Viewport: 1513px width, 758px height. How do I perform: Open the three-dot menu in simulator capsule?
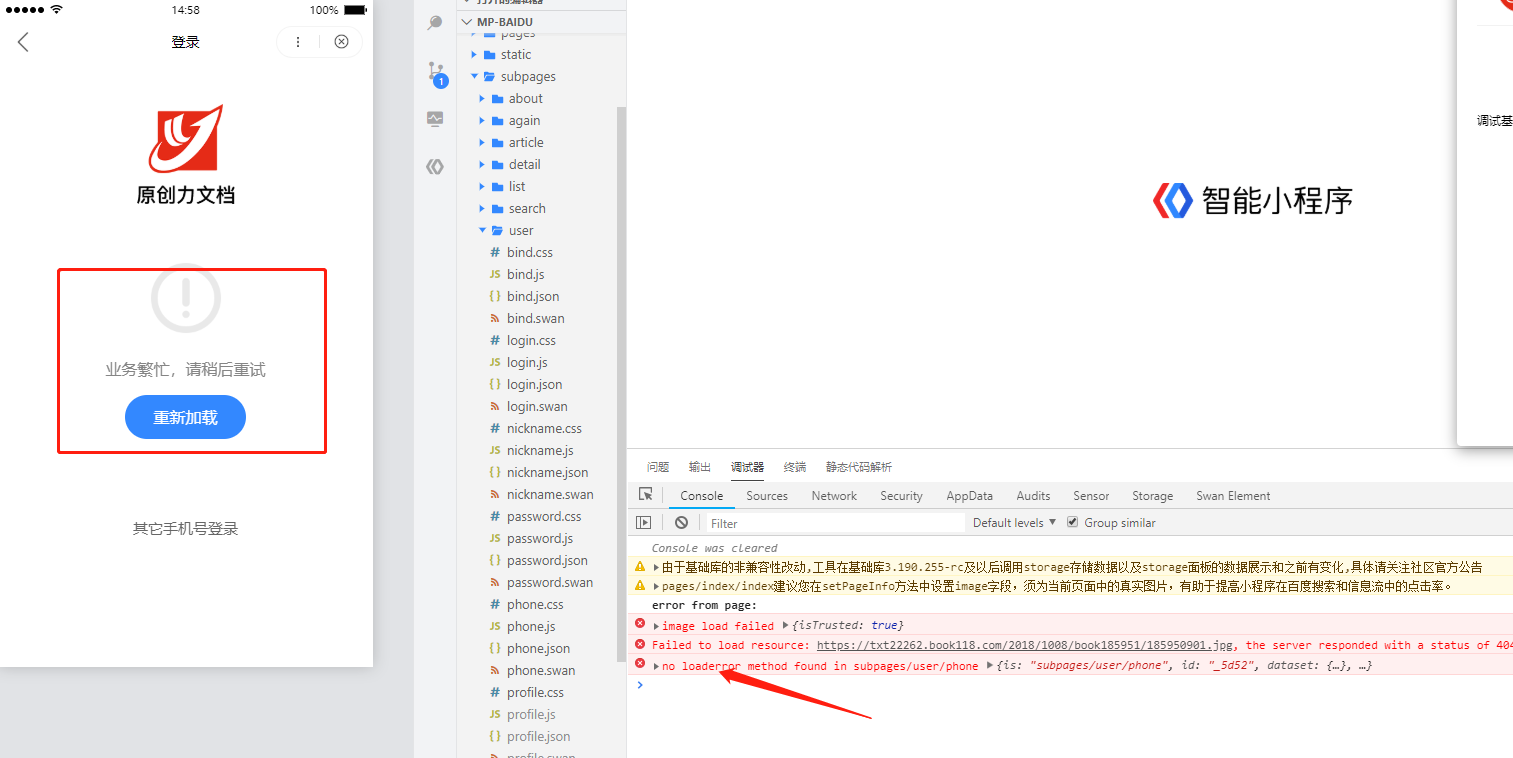coord(298,42)
